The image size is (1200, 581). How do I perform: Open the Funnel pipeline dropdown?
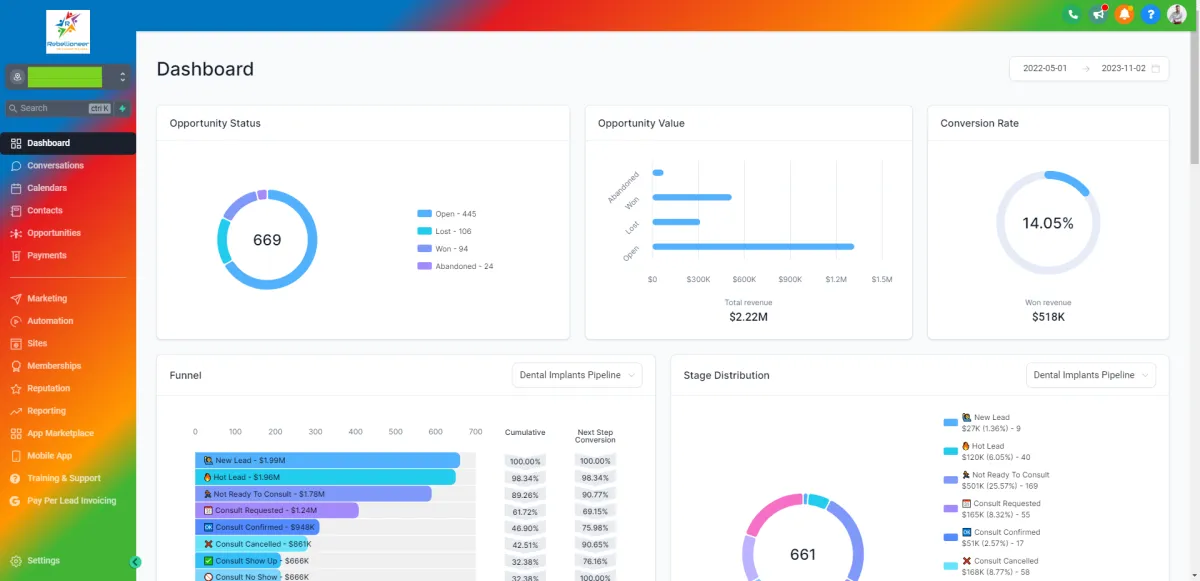577,375
